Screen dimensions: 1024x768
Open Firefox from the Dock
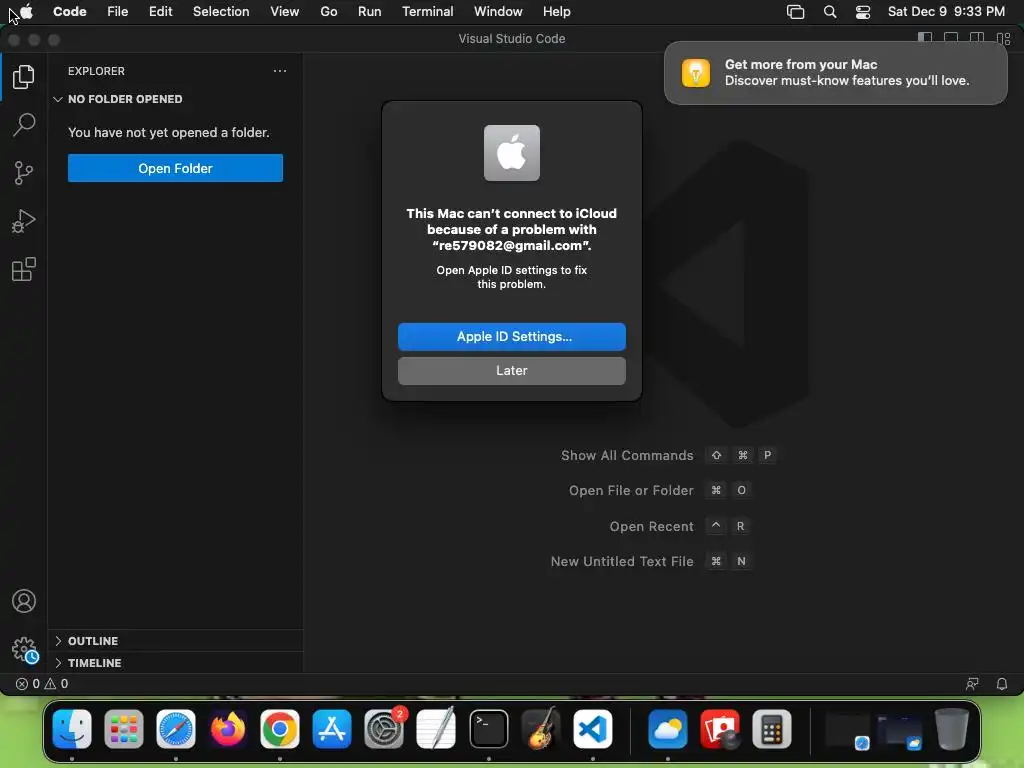[x=228, y=729]
